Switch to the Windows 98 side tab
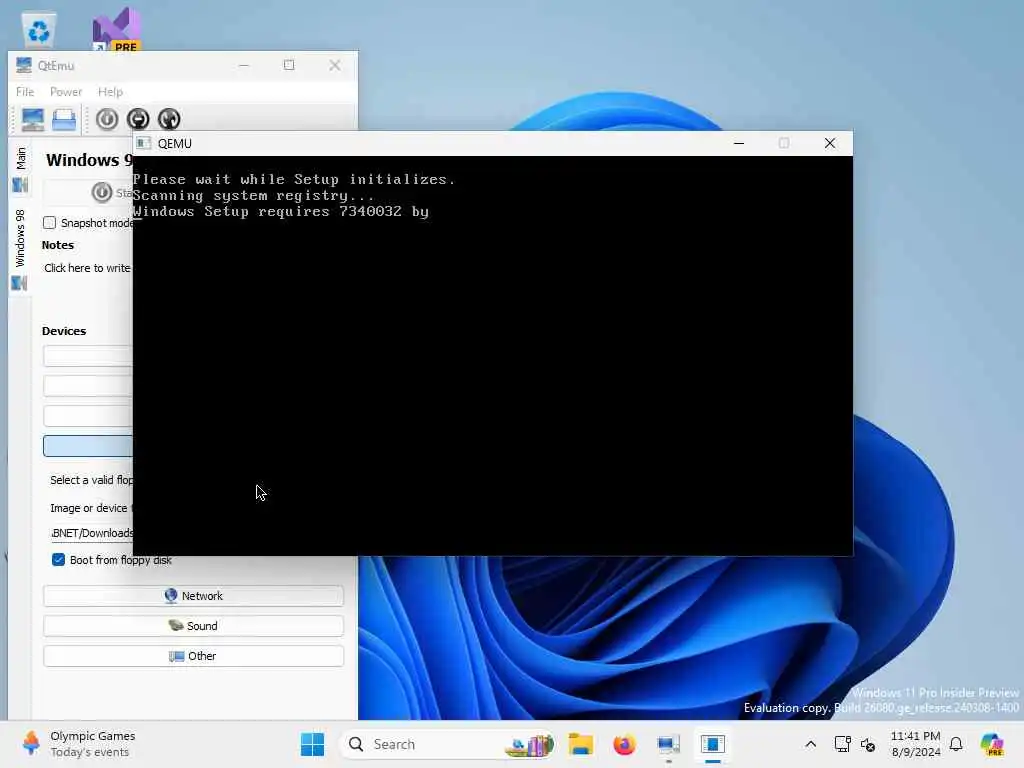1024x768 pixels. click(20, 249)
